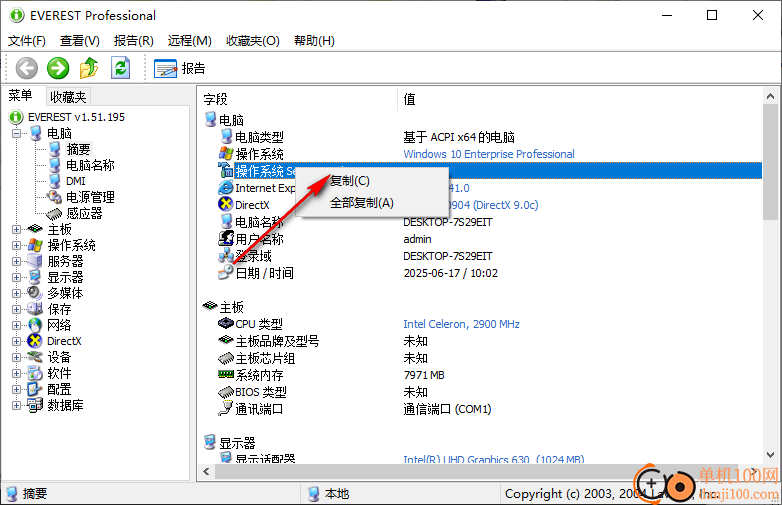
Task: Click the 多媒体 speaker tree icon
Action: pyautogui.click(x=35, y=293)
